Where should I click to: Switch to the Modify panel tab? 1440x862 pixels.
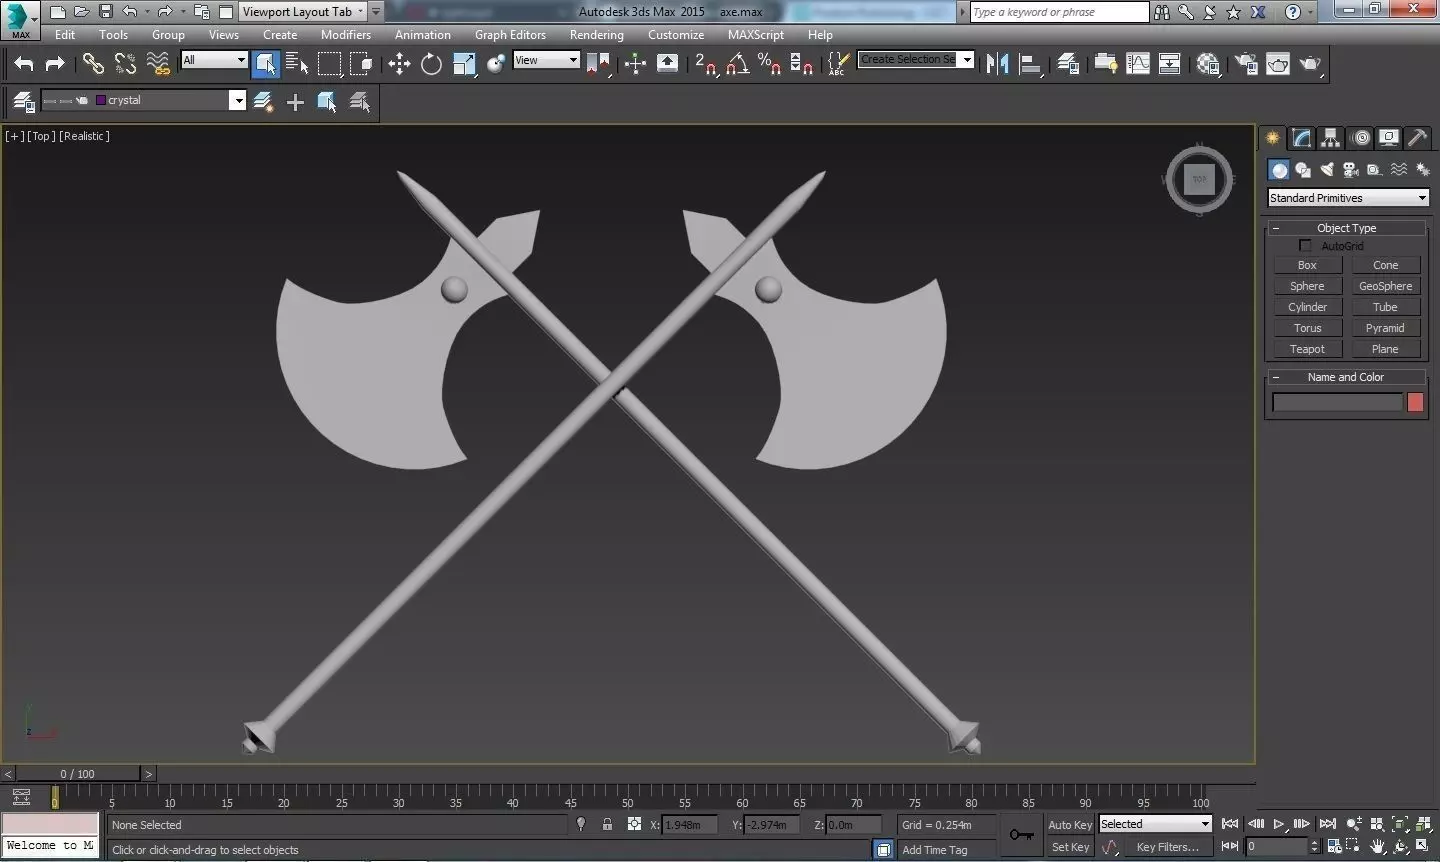point(1301,138)
